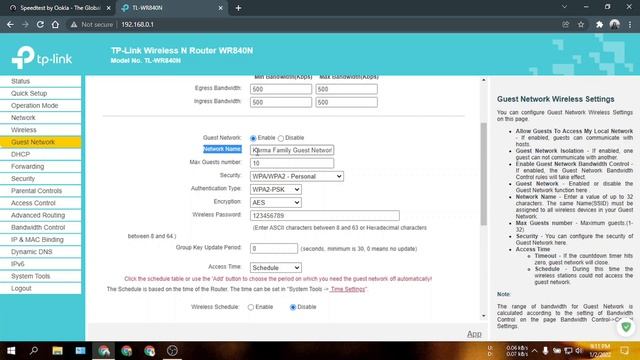The image size is (640, 360).
Task: Open the Forwarding menu item
Action: click(40, 167)
